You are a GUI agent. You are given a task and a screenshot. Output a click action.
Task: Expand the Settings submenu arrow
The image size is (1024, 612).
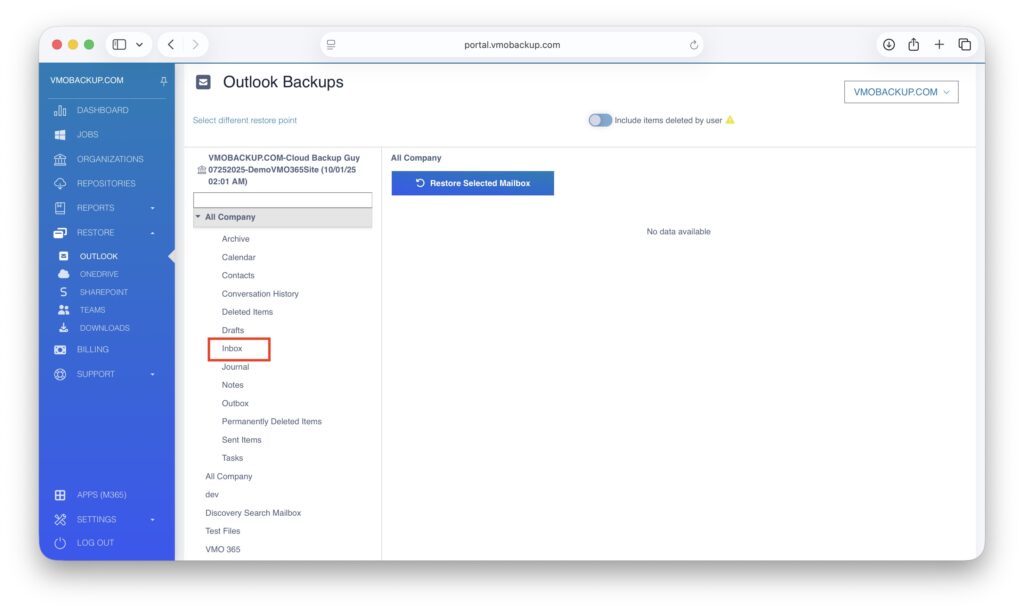tap(153, 520)
